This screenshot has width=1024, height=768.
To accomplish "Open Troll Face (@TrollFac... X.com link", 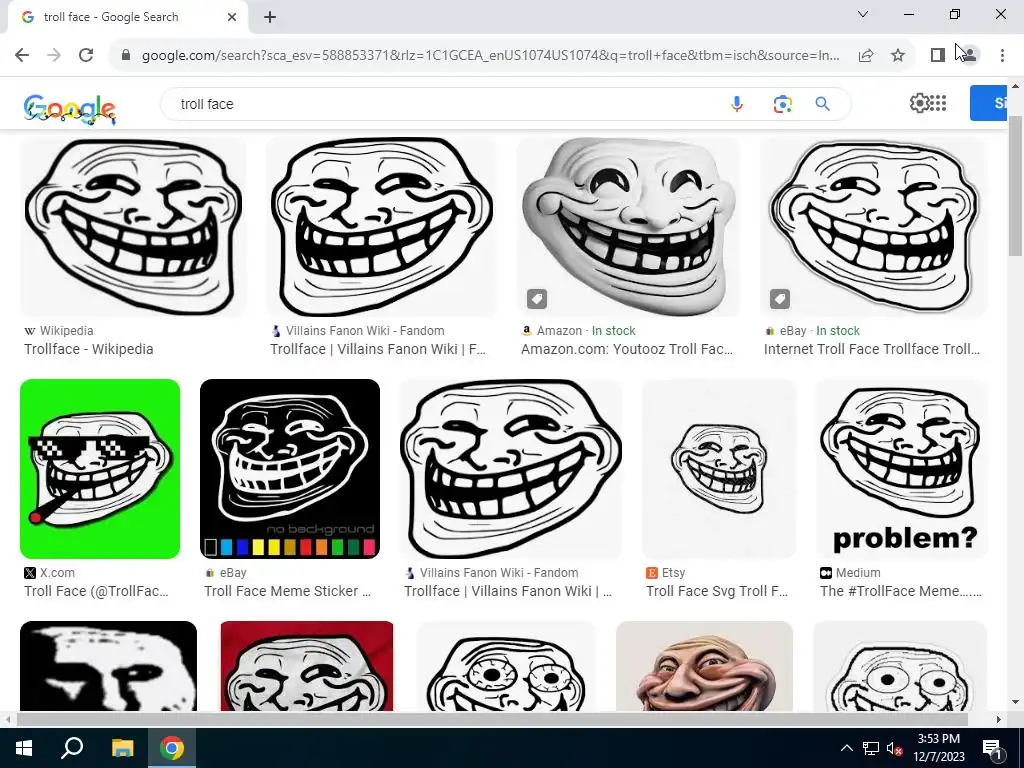I will 96,591.
